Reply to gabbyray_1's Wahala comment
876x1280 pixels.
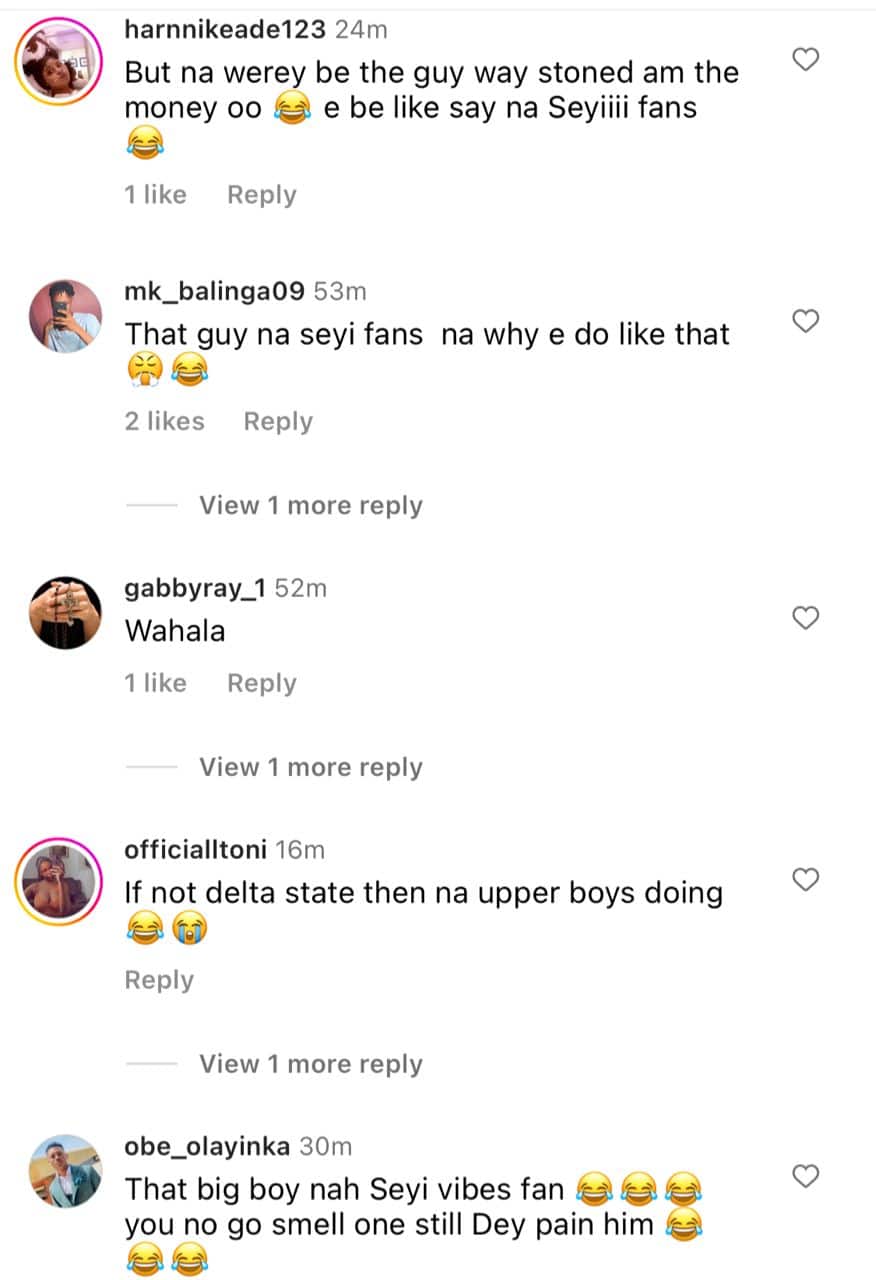point(261,684)
